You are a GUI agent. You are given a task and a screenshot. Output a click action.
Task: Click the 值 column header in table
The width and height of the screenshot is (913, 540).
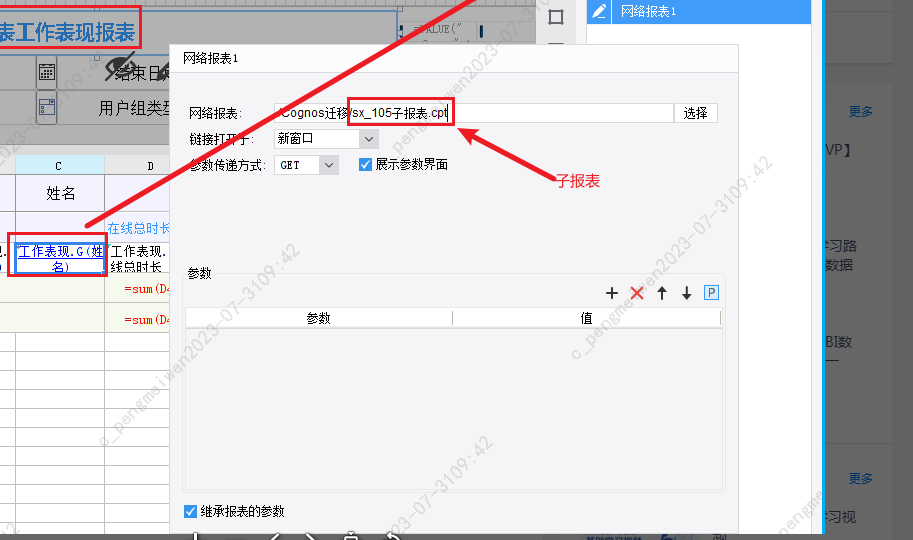tap(586, 318)
